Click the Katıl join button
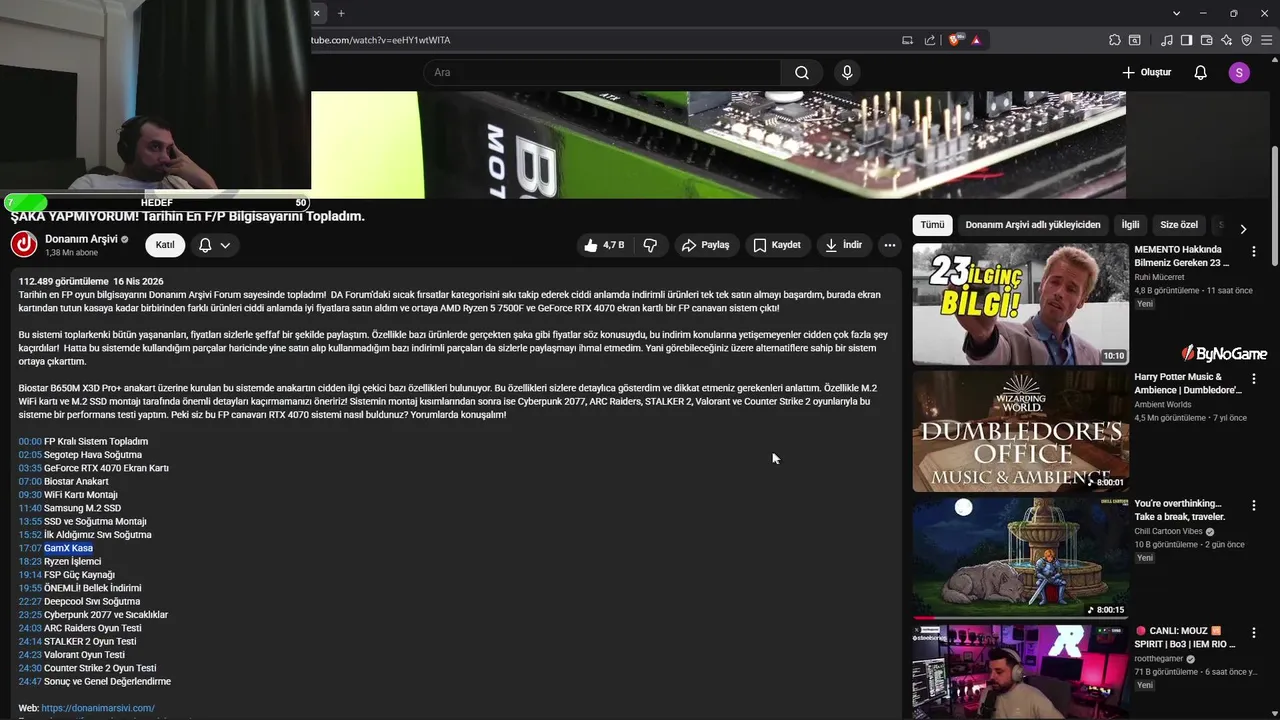The width and height of the screenshot is (1280, 720). tap(165, 245)
